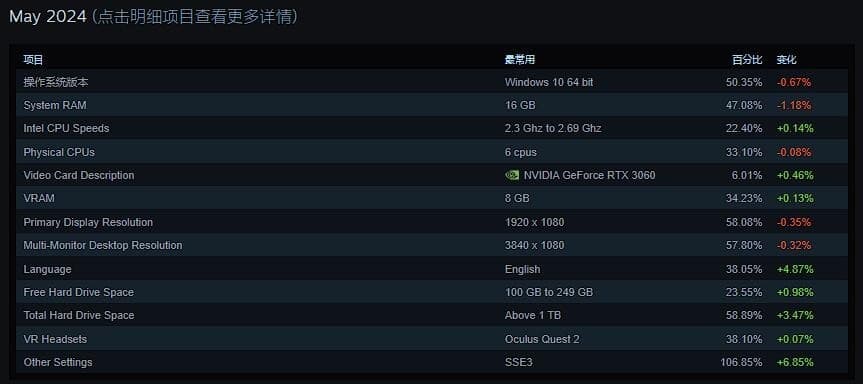Click the 最常用 column header
Image resolution: width=863 pixels, height=384 pixels.
520,59
